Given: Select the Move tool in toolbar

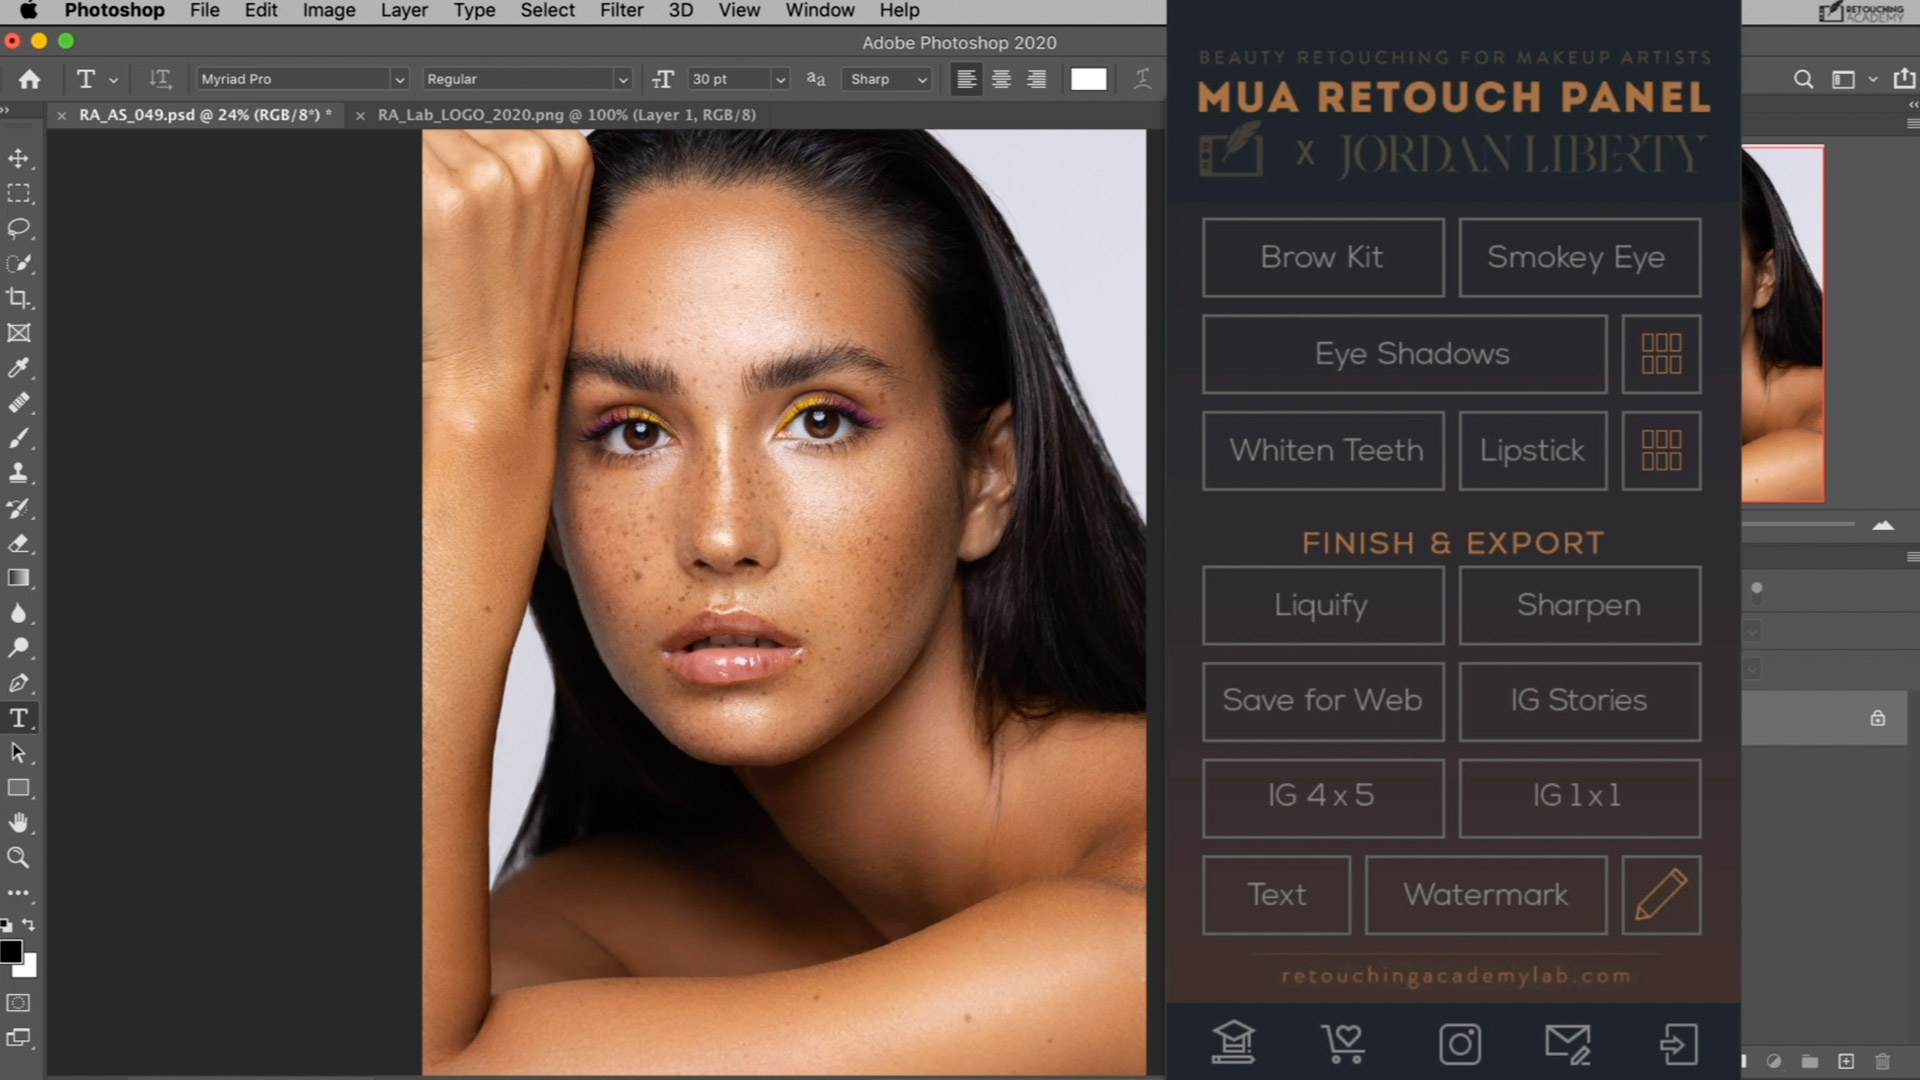Looking at the screenshot, I should [x=18, y=157].
